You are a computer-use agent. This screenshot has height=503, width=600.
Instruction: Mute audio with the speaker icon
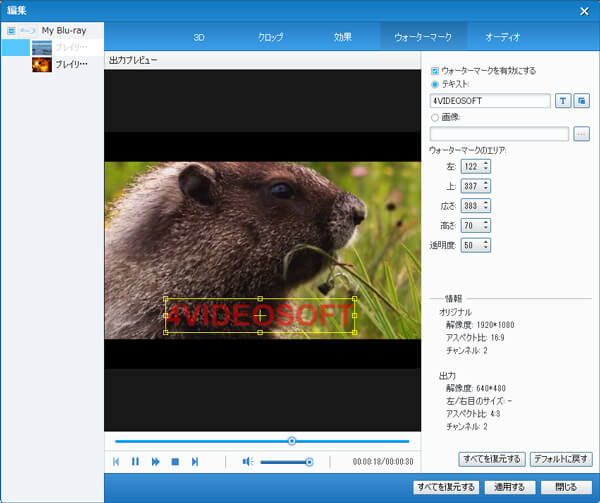248,461
